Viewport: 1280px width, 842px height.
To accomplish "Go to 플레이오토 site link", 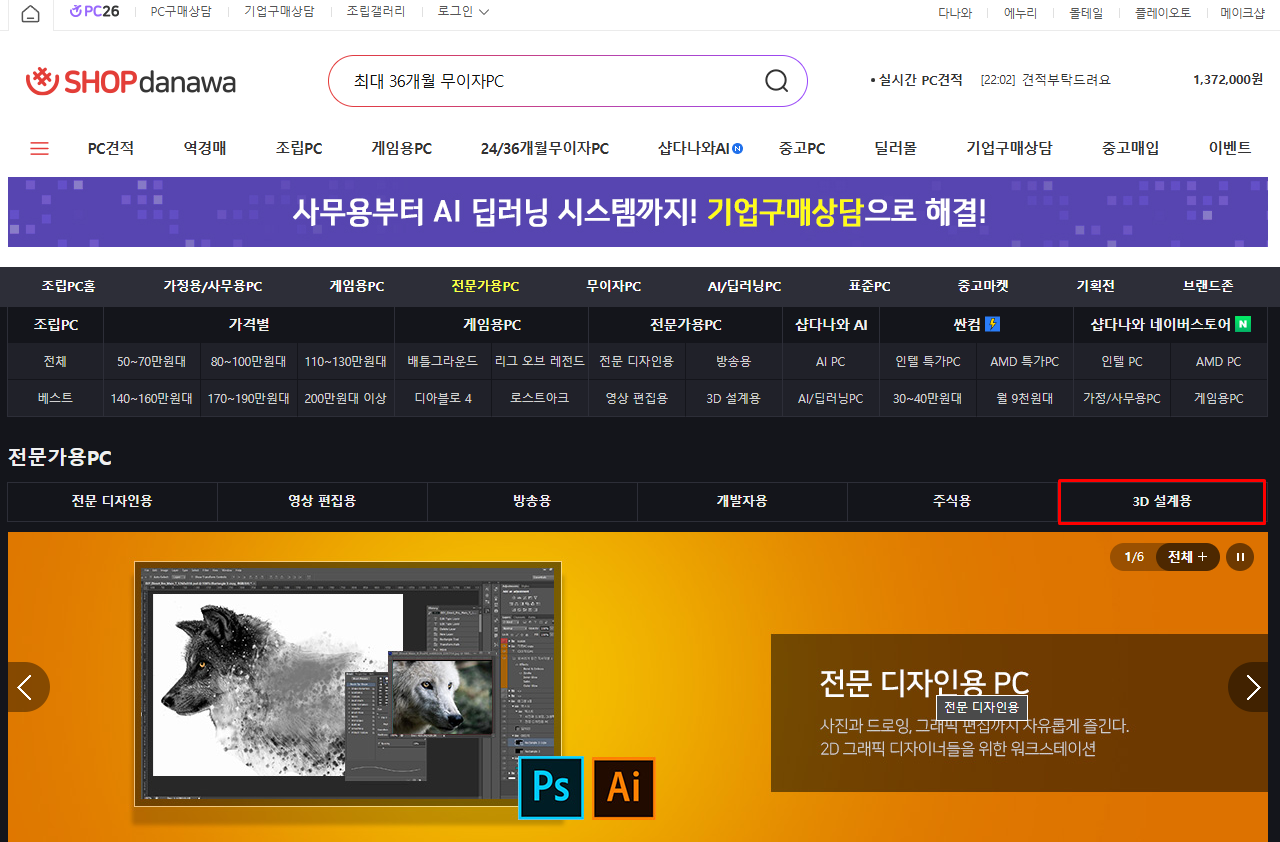I will 1163,13.
